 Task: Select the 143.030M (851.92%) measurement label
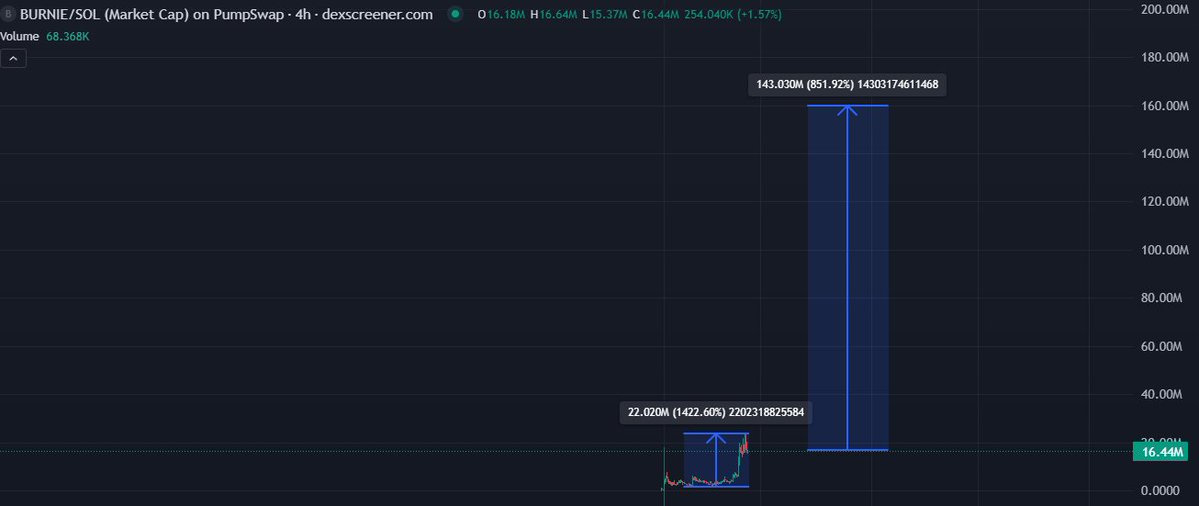click(847, 85)
